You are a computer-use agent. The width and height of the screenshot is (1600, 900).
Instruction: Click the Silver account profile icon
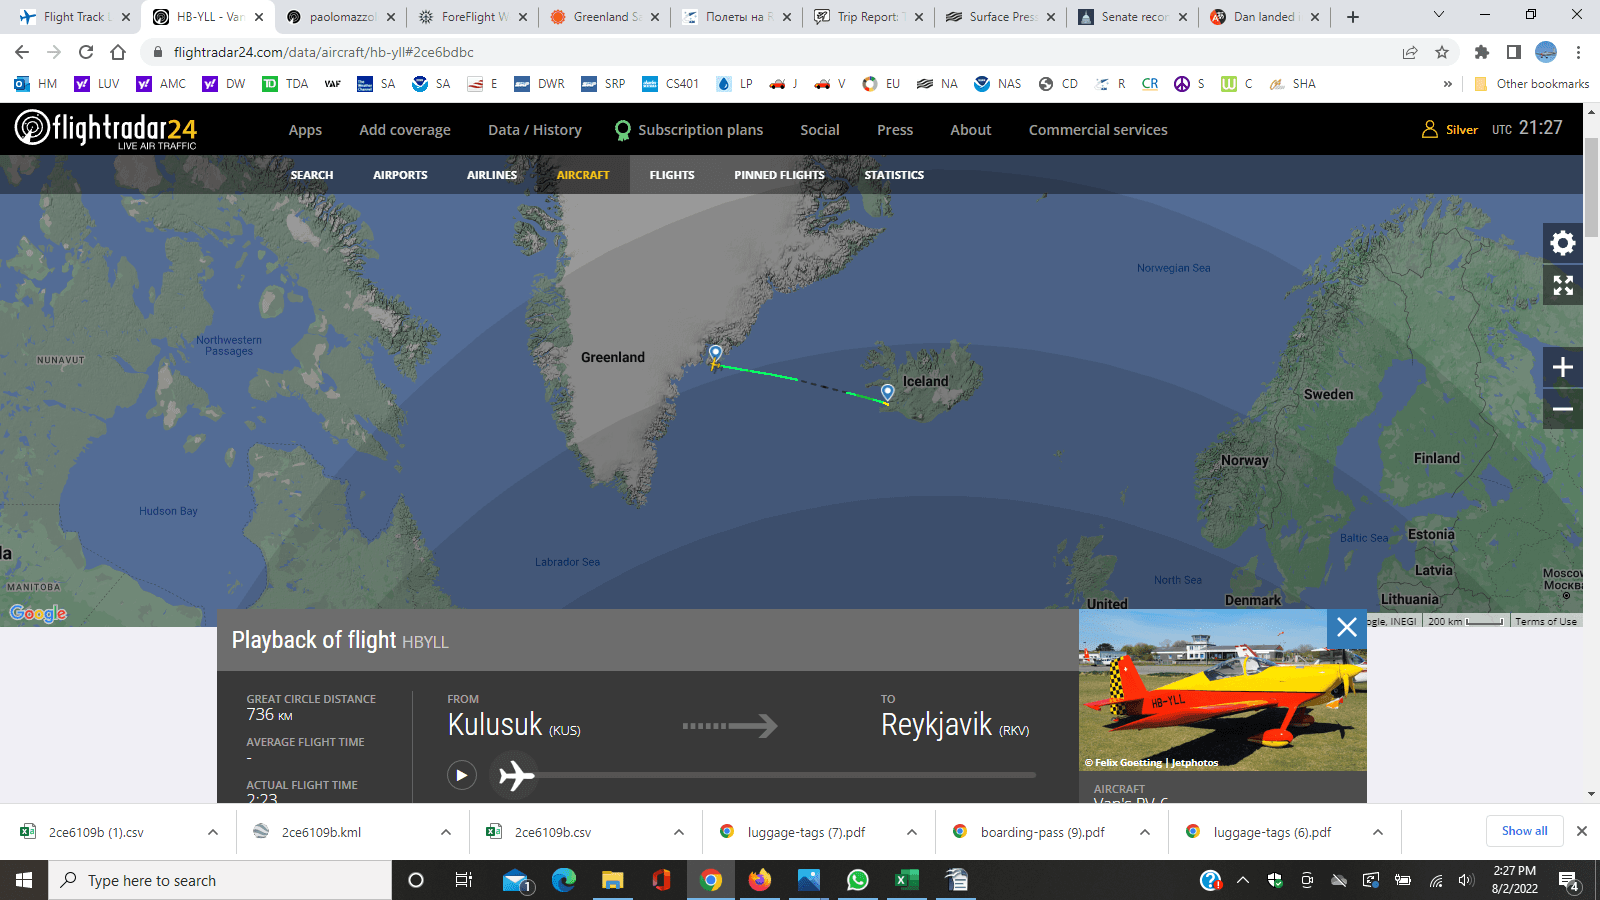click(1429, 128)
